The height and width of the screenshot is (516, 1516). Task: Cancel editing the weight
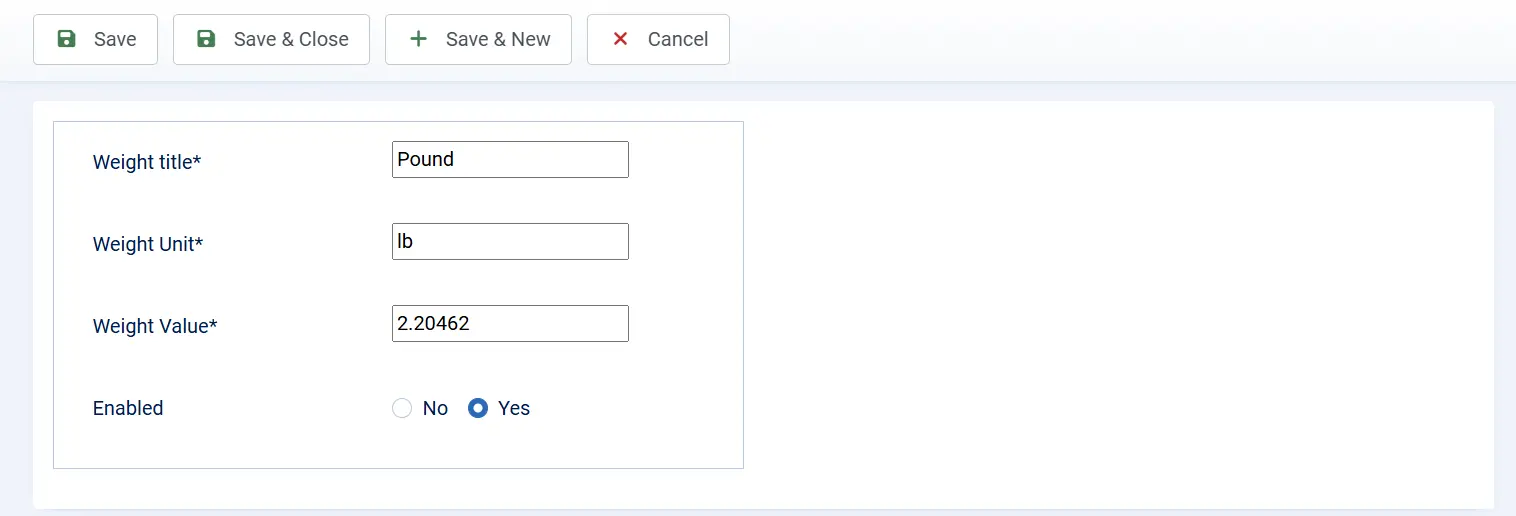coord(658,39)
